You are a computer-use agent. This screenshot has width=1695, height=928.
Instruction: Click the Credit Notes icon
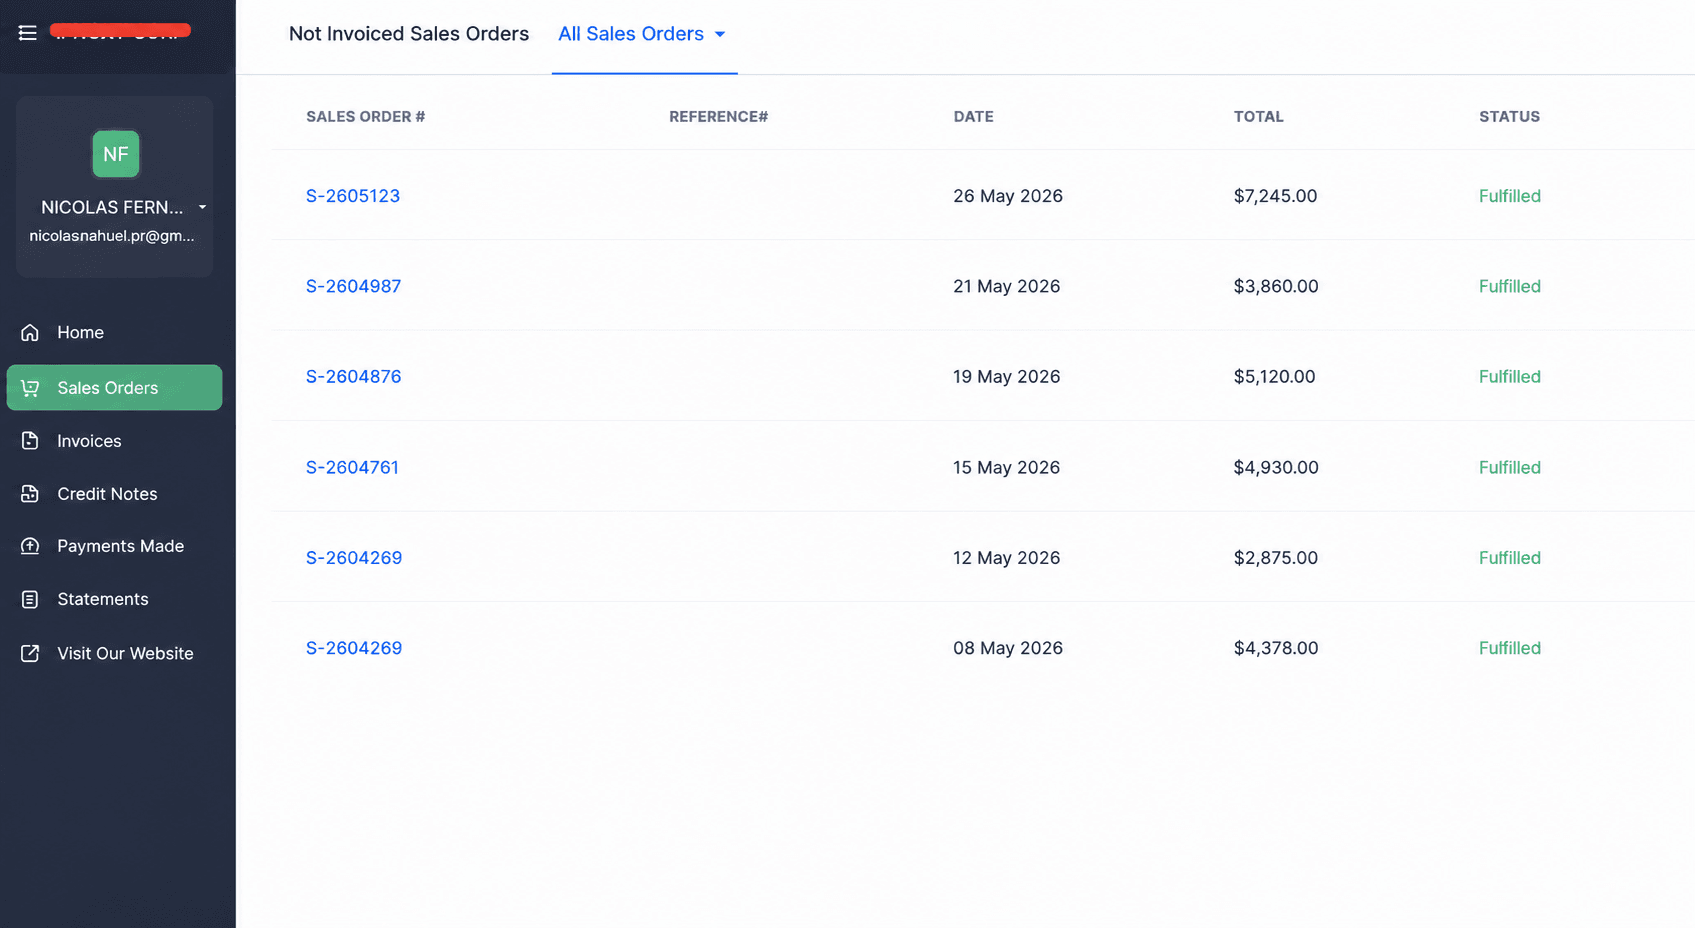30,494
